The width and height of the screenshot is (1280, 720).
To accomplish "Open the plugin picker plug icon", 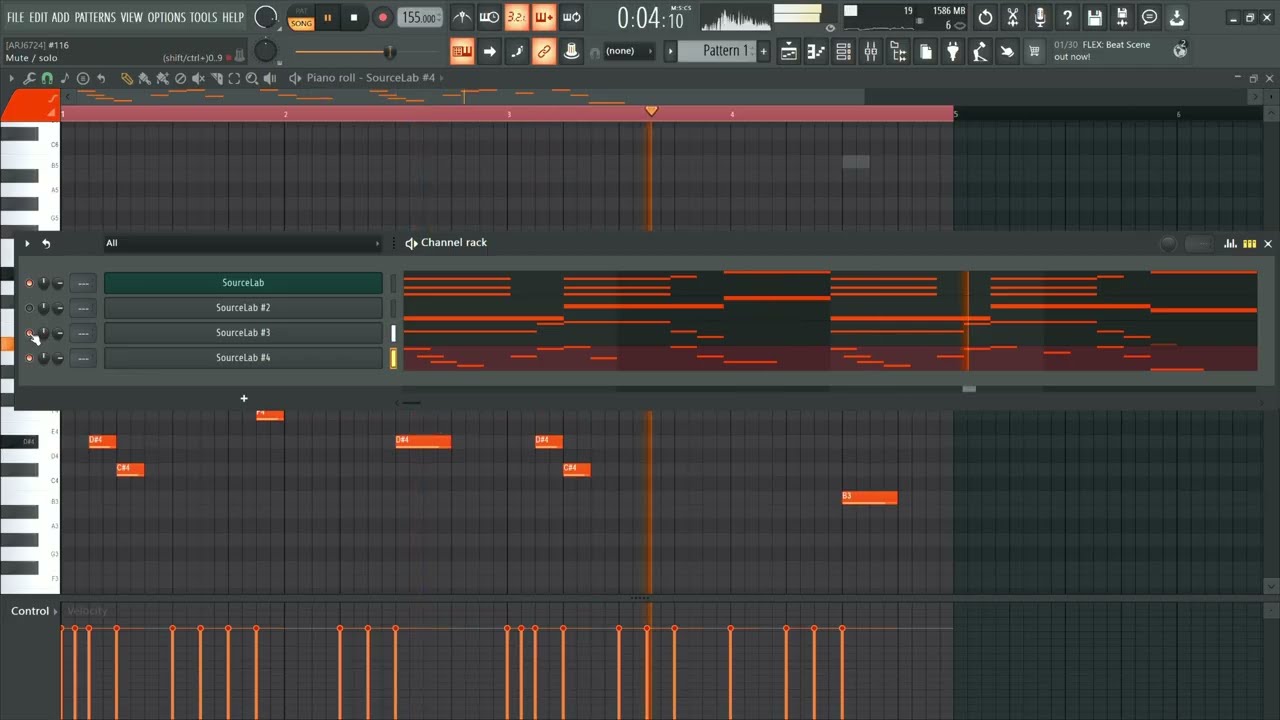I will click(x=952, y=51).
